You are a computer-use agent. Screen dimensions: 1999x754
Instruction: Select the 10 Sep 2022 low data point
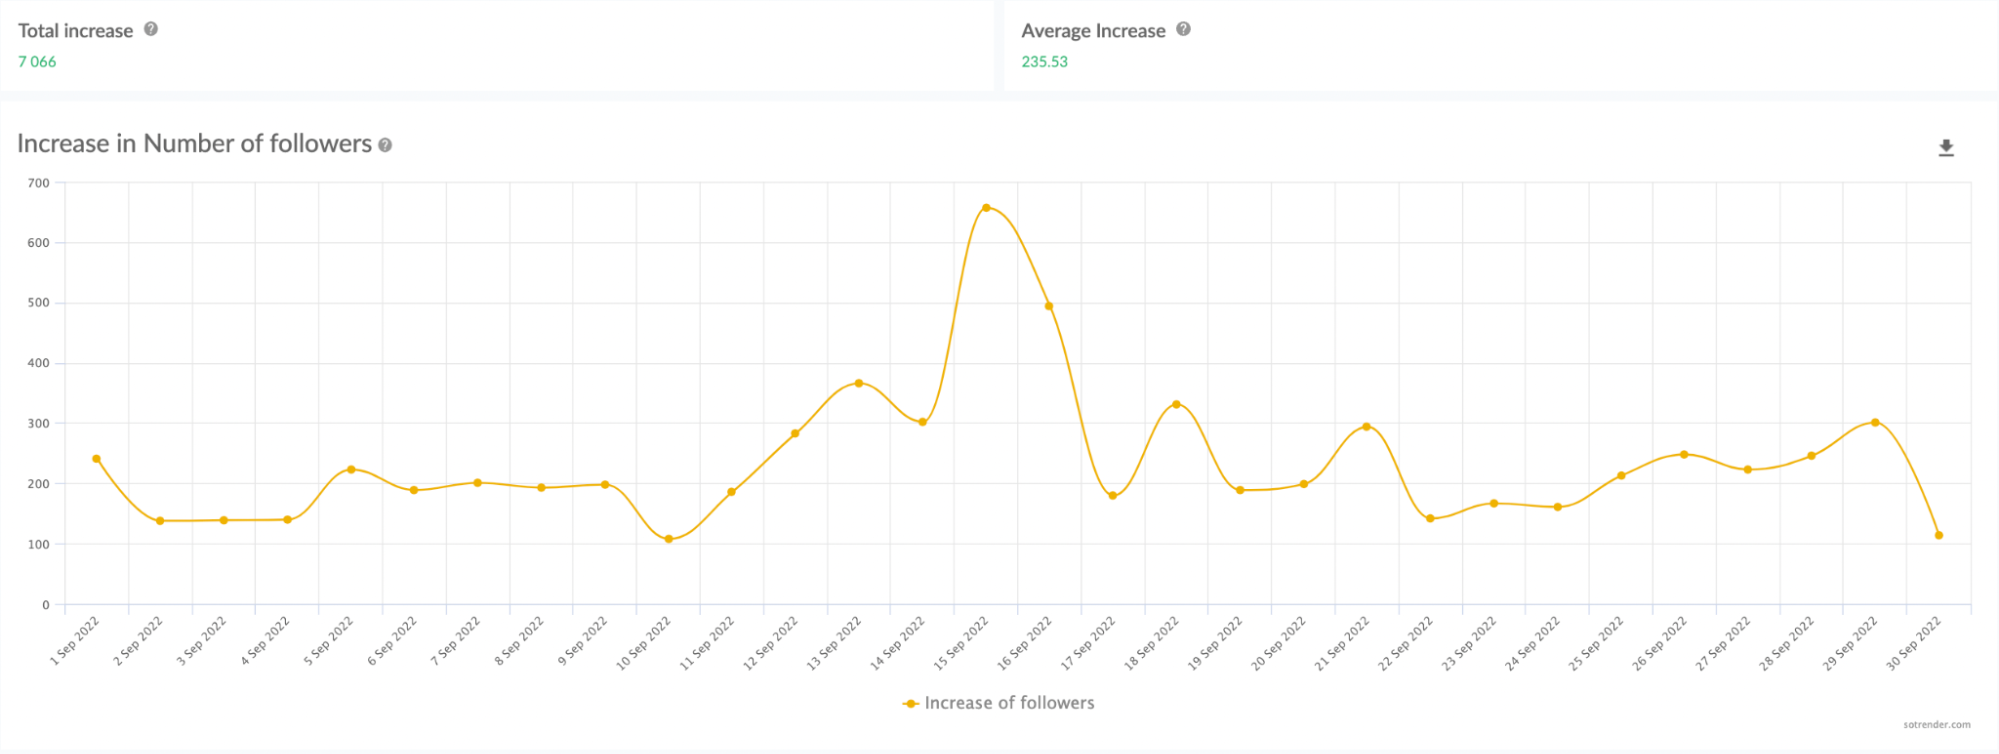point(669,539)
